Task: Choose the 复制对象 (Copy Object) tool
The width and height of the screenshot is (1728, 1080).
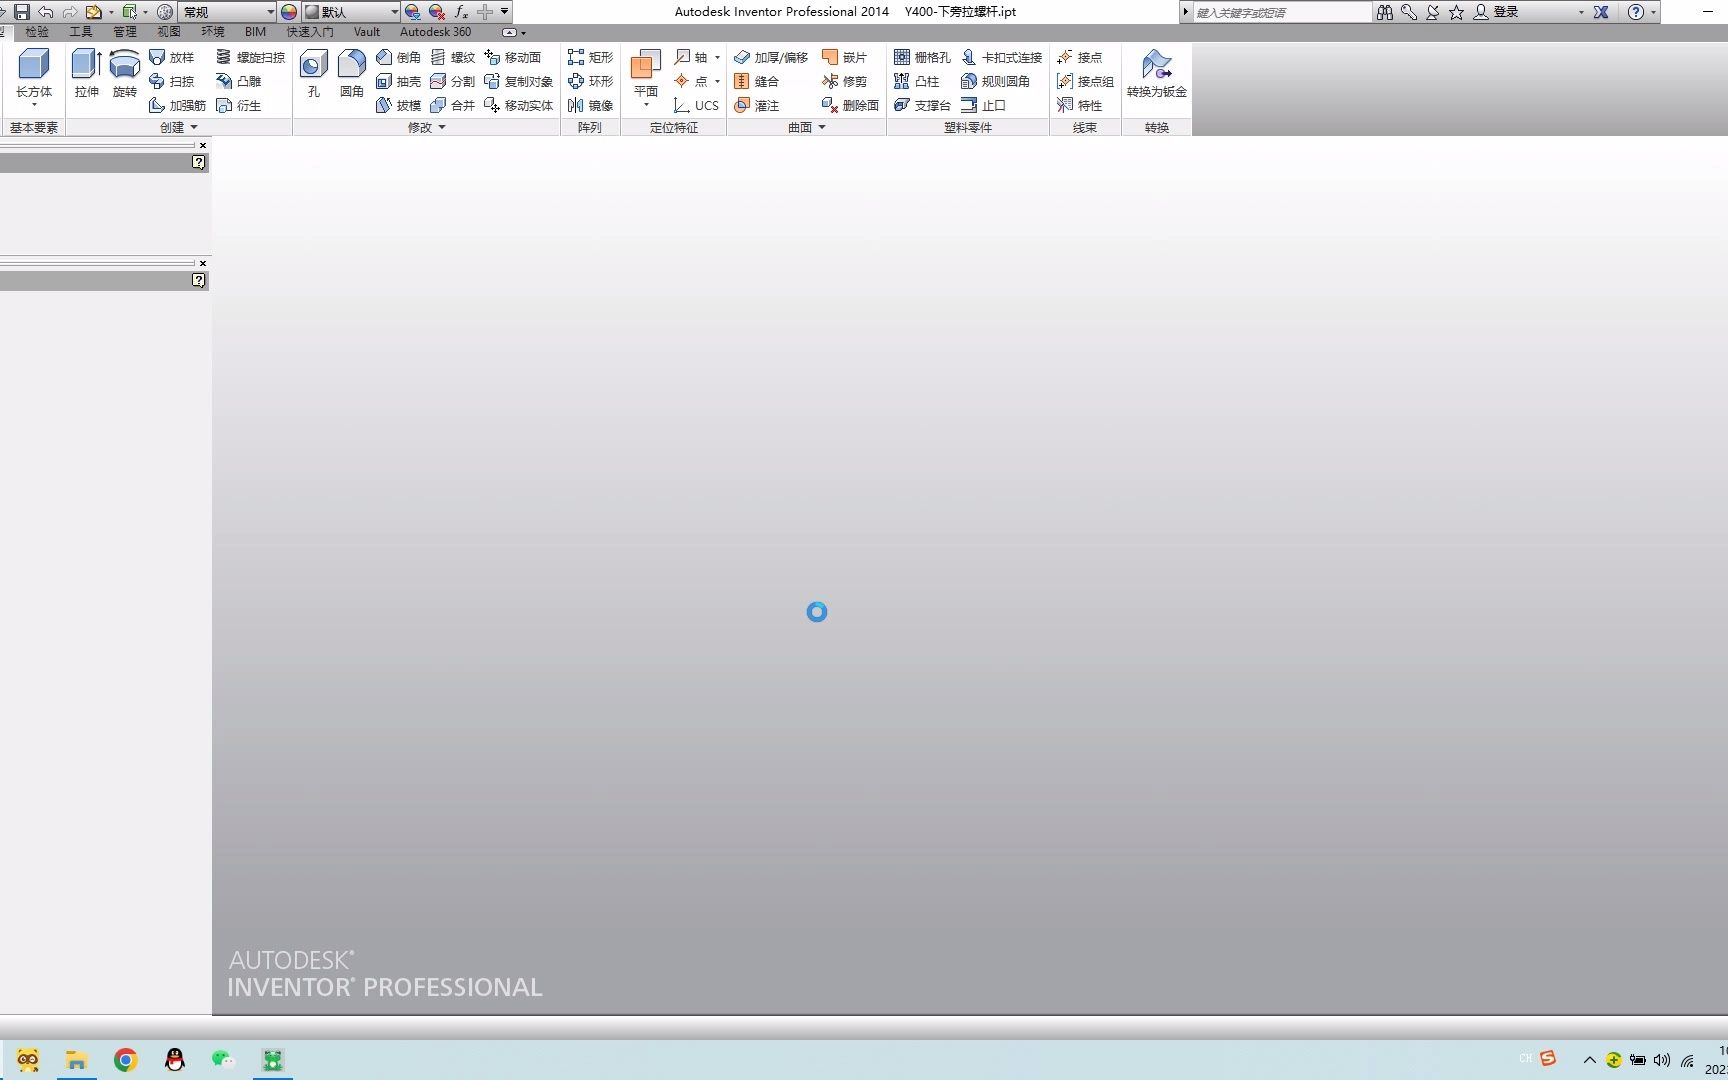Action: pos(518,81)
